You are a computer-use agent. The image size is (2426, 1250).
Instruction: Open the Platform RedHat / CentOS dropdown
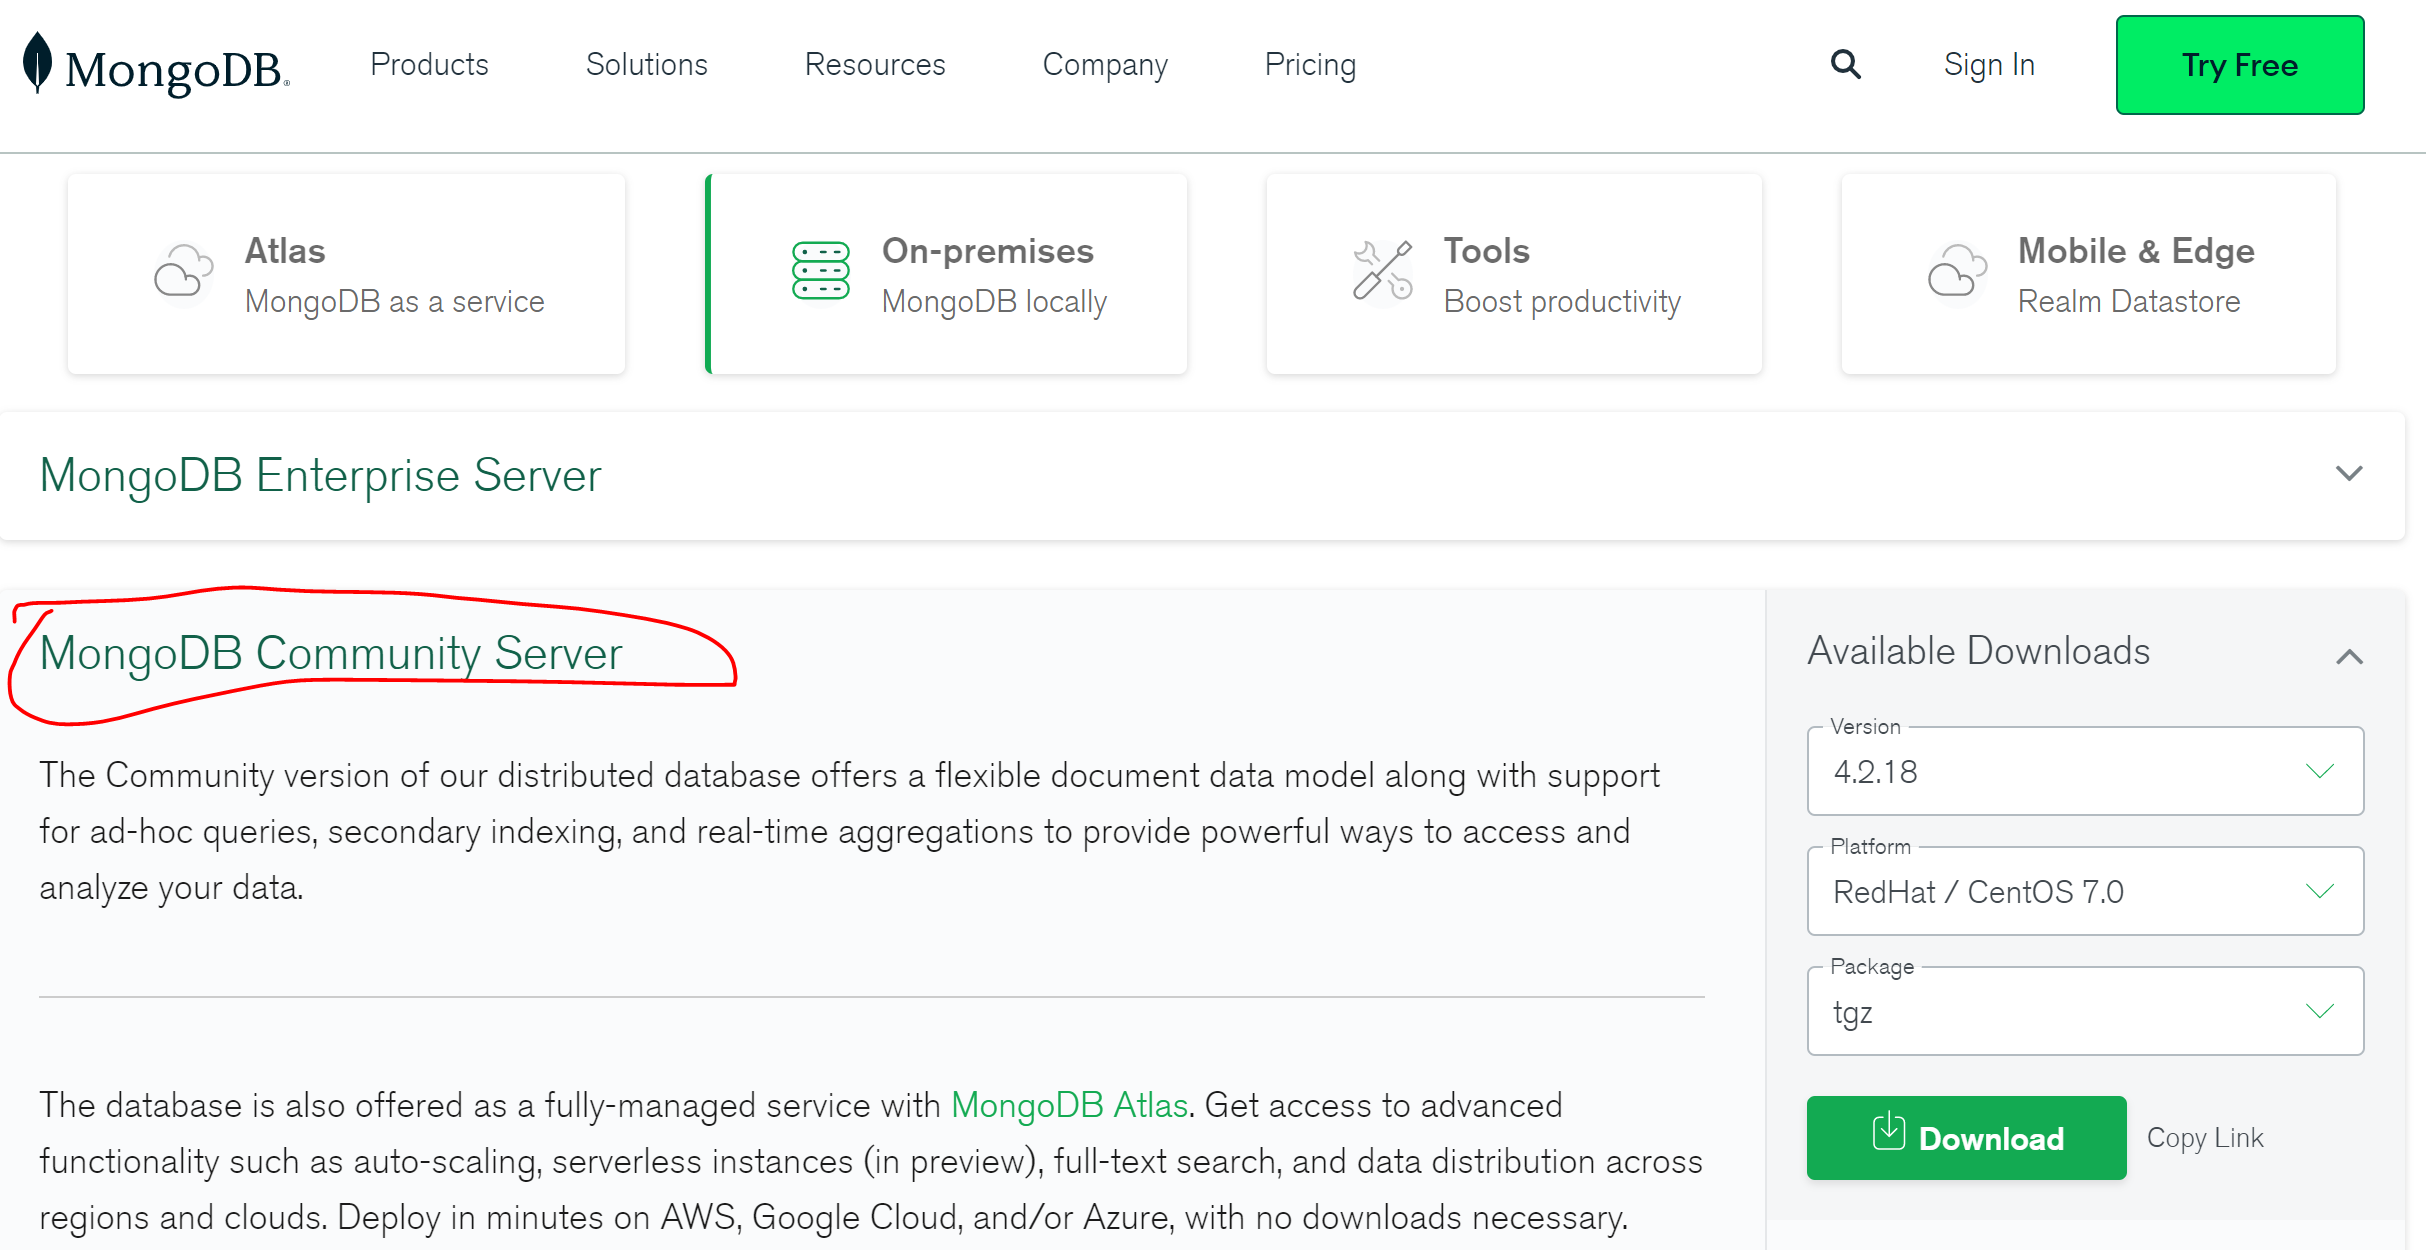pyautogui.click(x=2085, y=891)
